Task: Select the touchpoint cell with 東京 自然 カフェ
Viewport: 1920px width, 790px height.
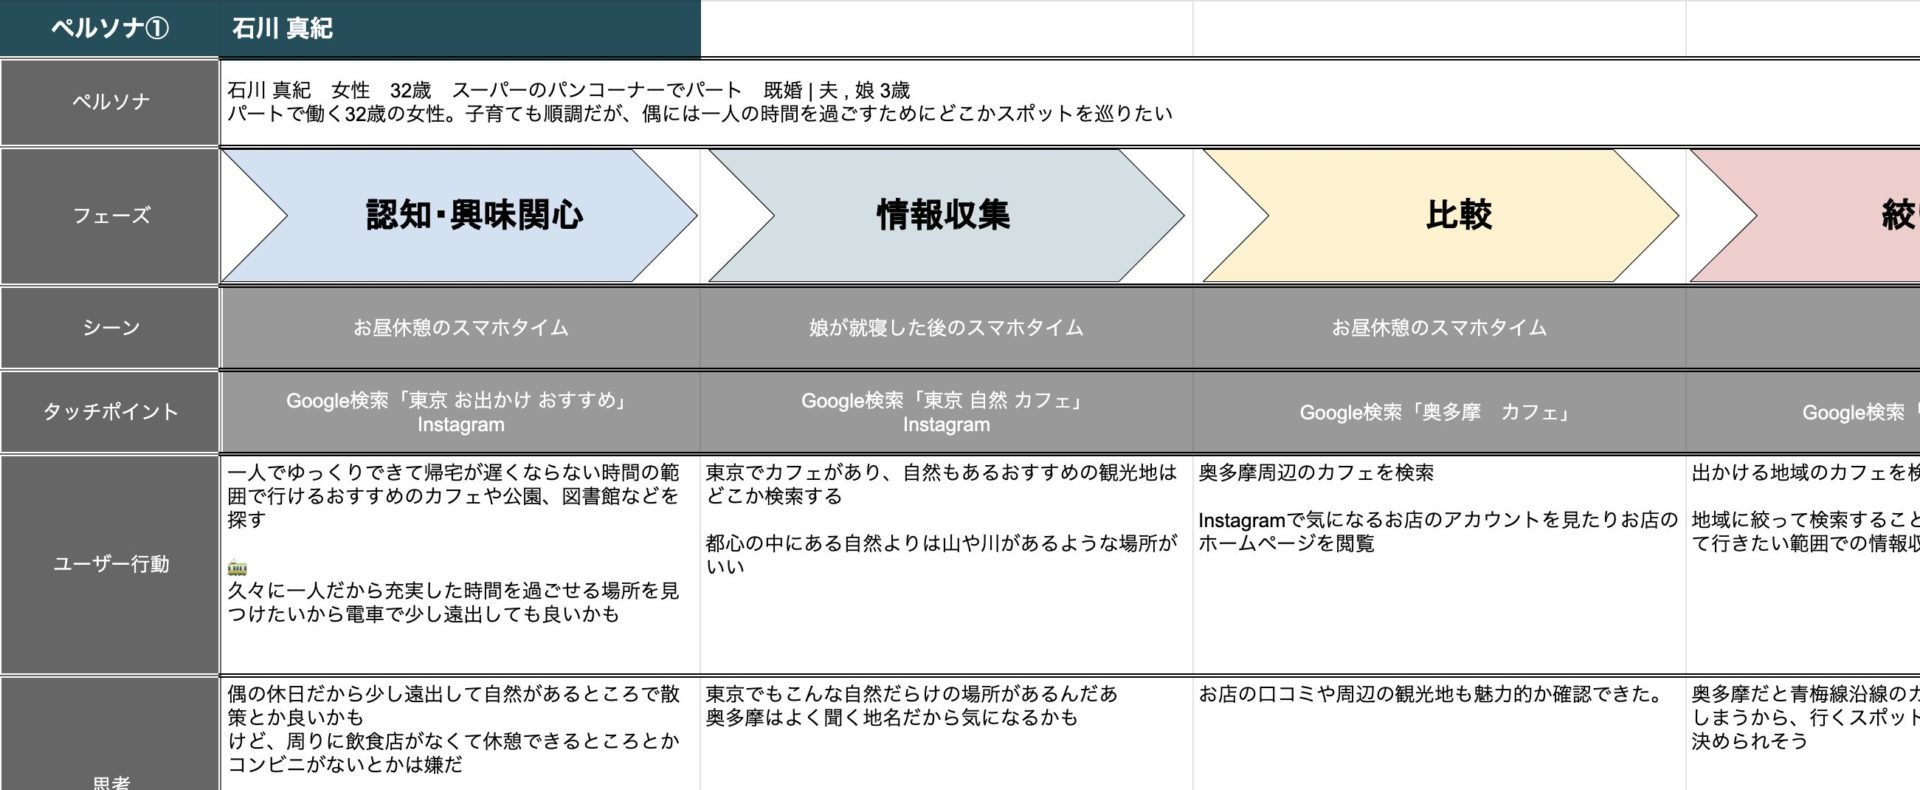Action: (x=946, y=412)
